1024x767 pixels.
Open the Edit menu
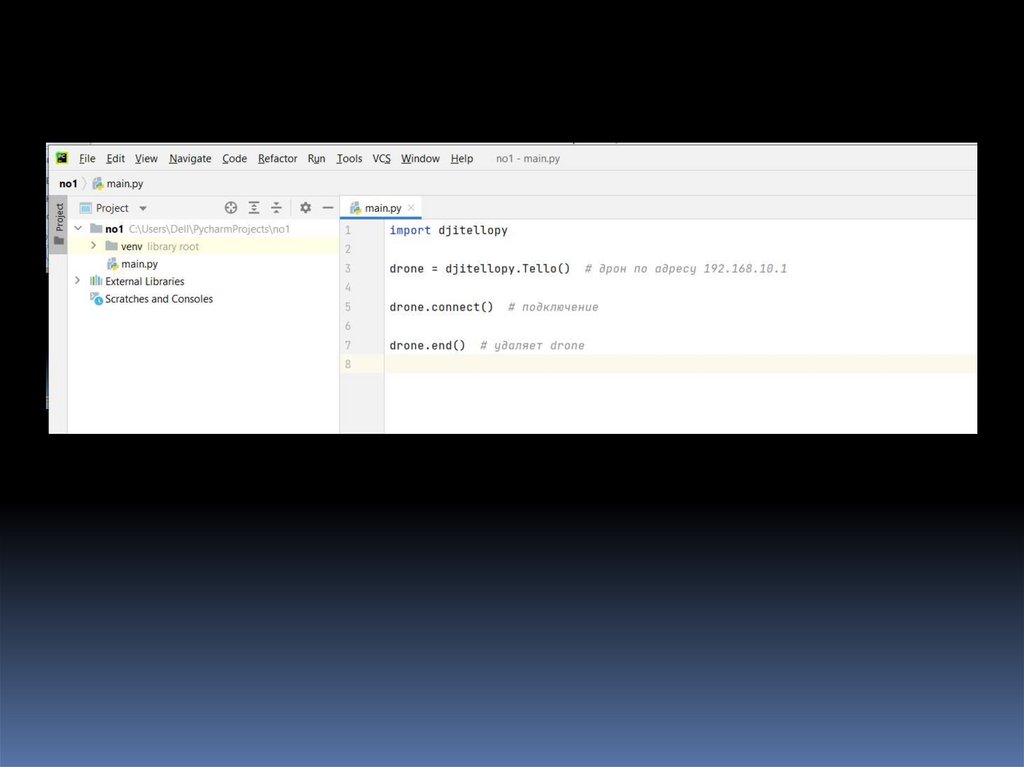116,158
